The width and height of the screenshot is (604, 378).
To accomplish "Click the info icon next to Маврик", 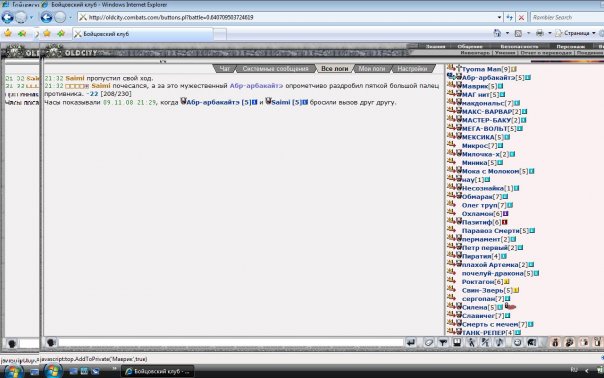I will [x=500, y=86].
